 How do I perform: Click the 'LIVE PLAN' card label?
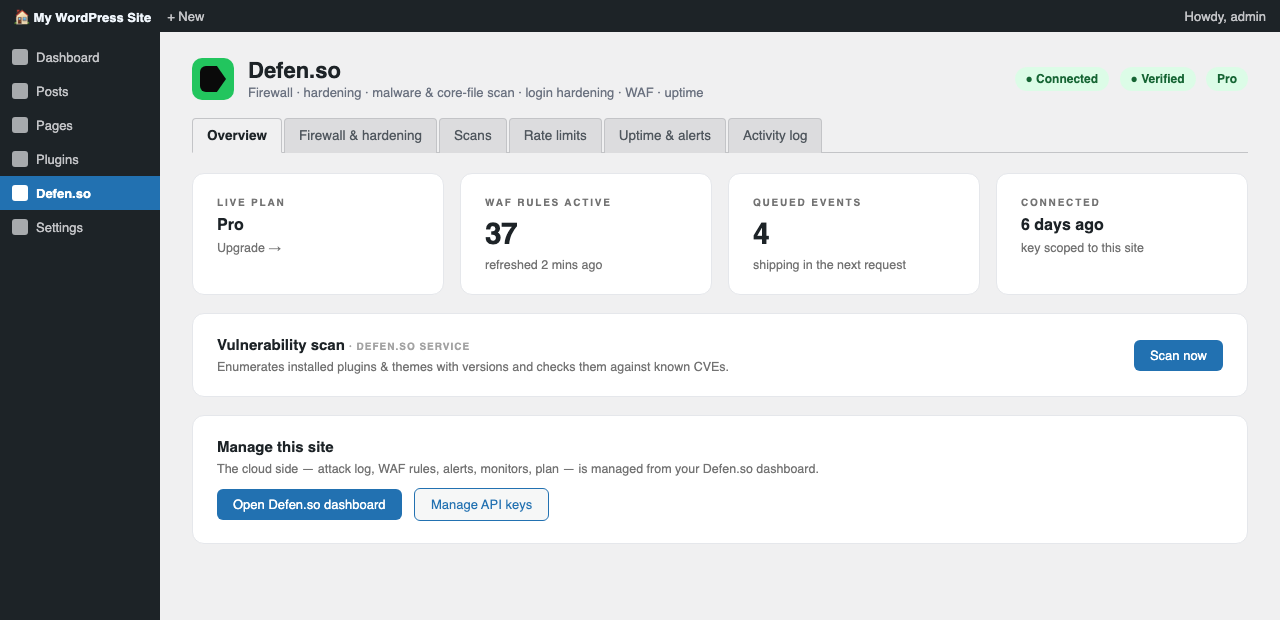[x=251, y=202]
